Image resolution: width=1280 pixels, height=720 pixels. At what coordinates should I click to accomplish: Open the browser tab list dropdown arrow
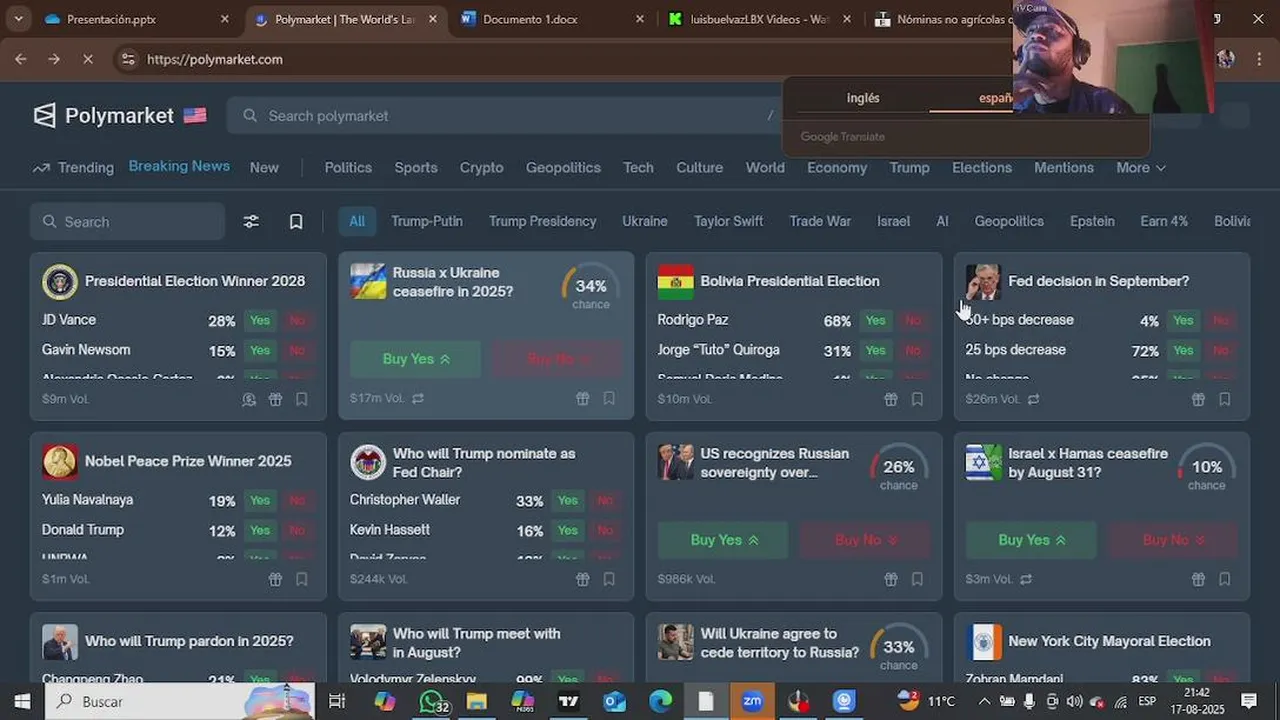pos(19,19)
